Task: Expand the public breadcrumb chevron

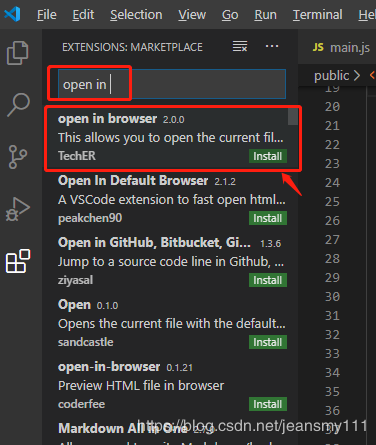Action: click(x=357, y=75)
